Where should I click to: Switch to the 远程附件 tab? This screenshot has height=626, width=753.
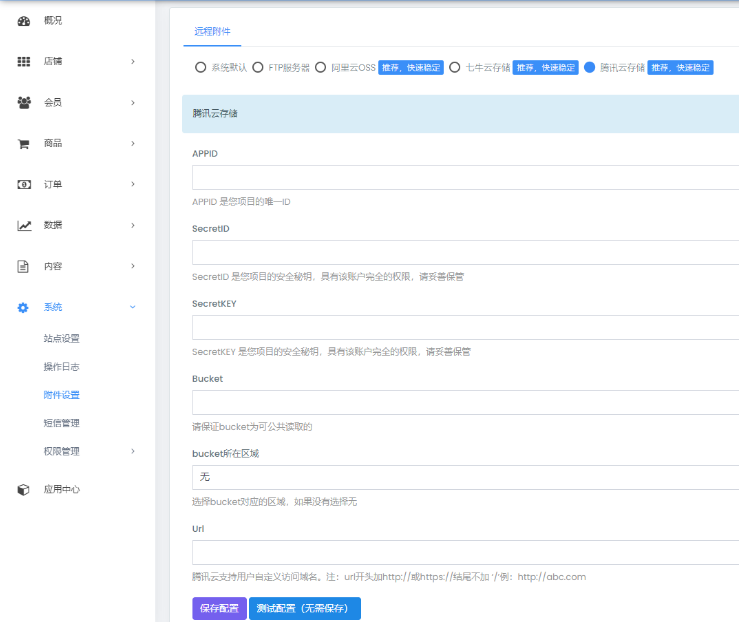(212, 32)
